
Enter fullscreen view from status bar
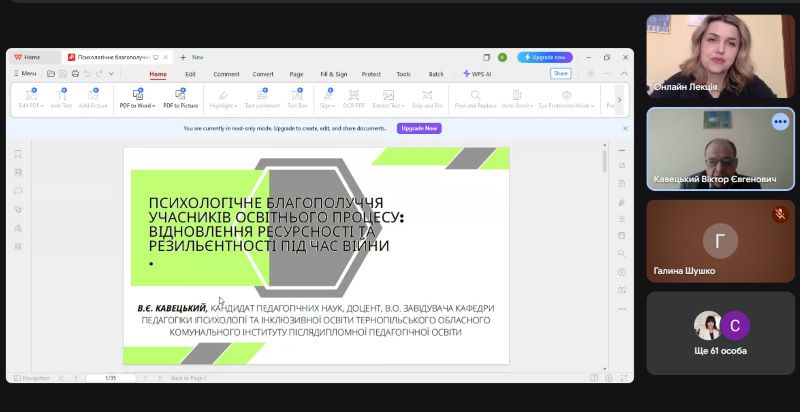(x=623, y=378)
